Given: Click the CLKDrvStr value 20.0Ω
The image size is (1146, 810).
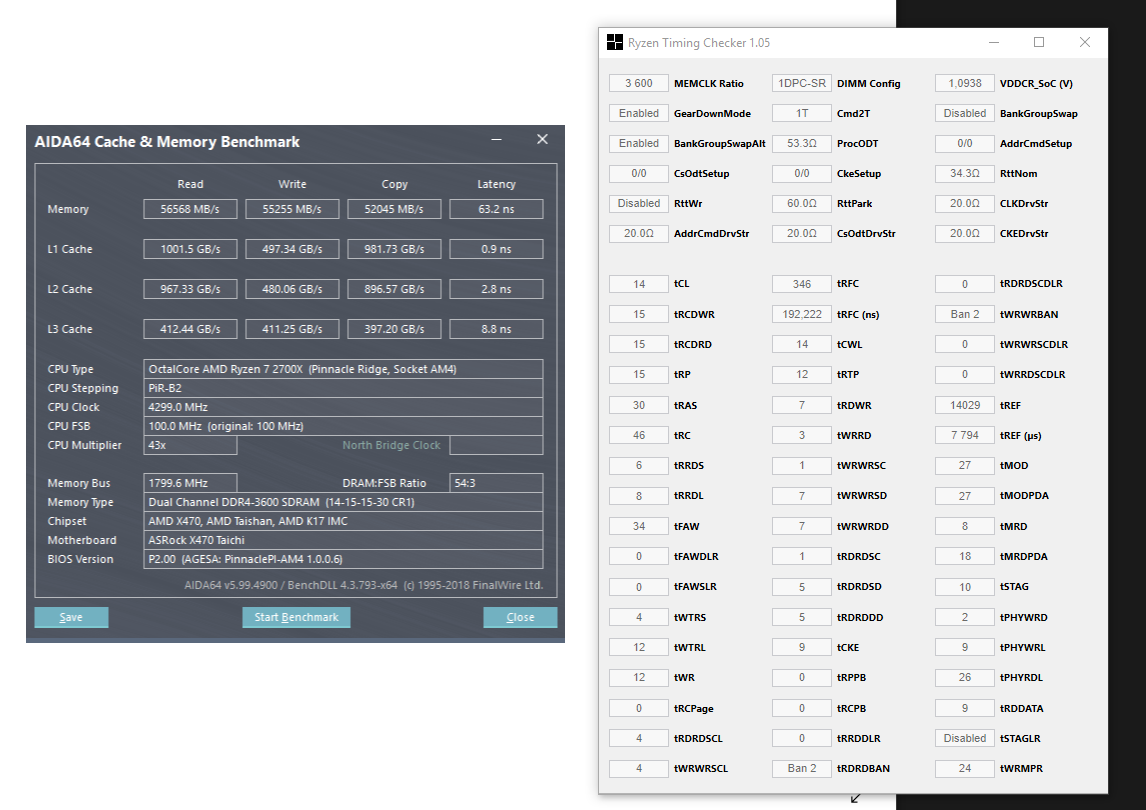Looking at the screenshot, I should [965, 203].
